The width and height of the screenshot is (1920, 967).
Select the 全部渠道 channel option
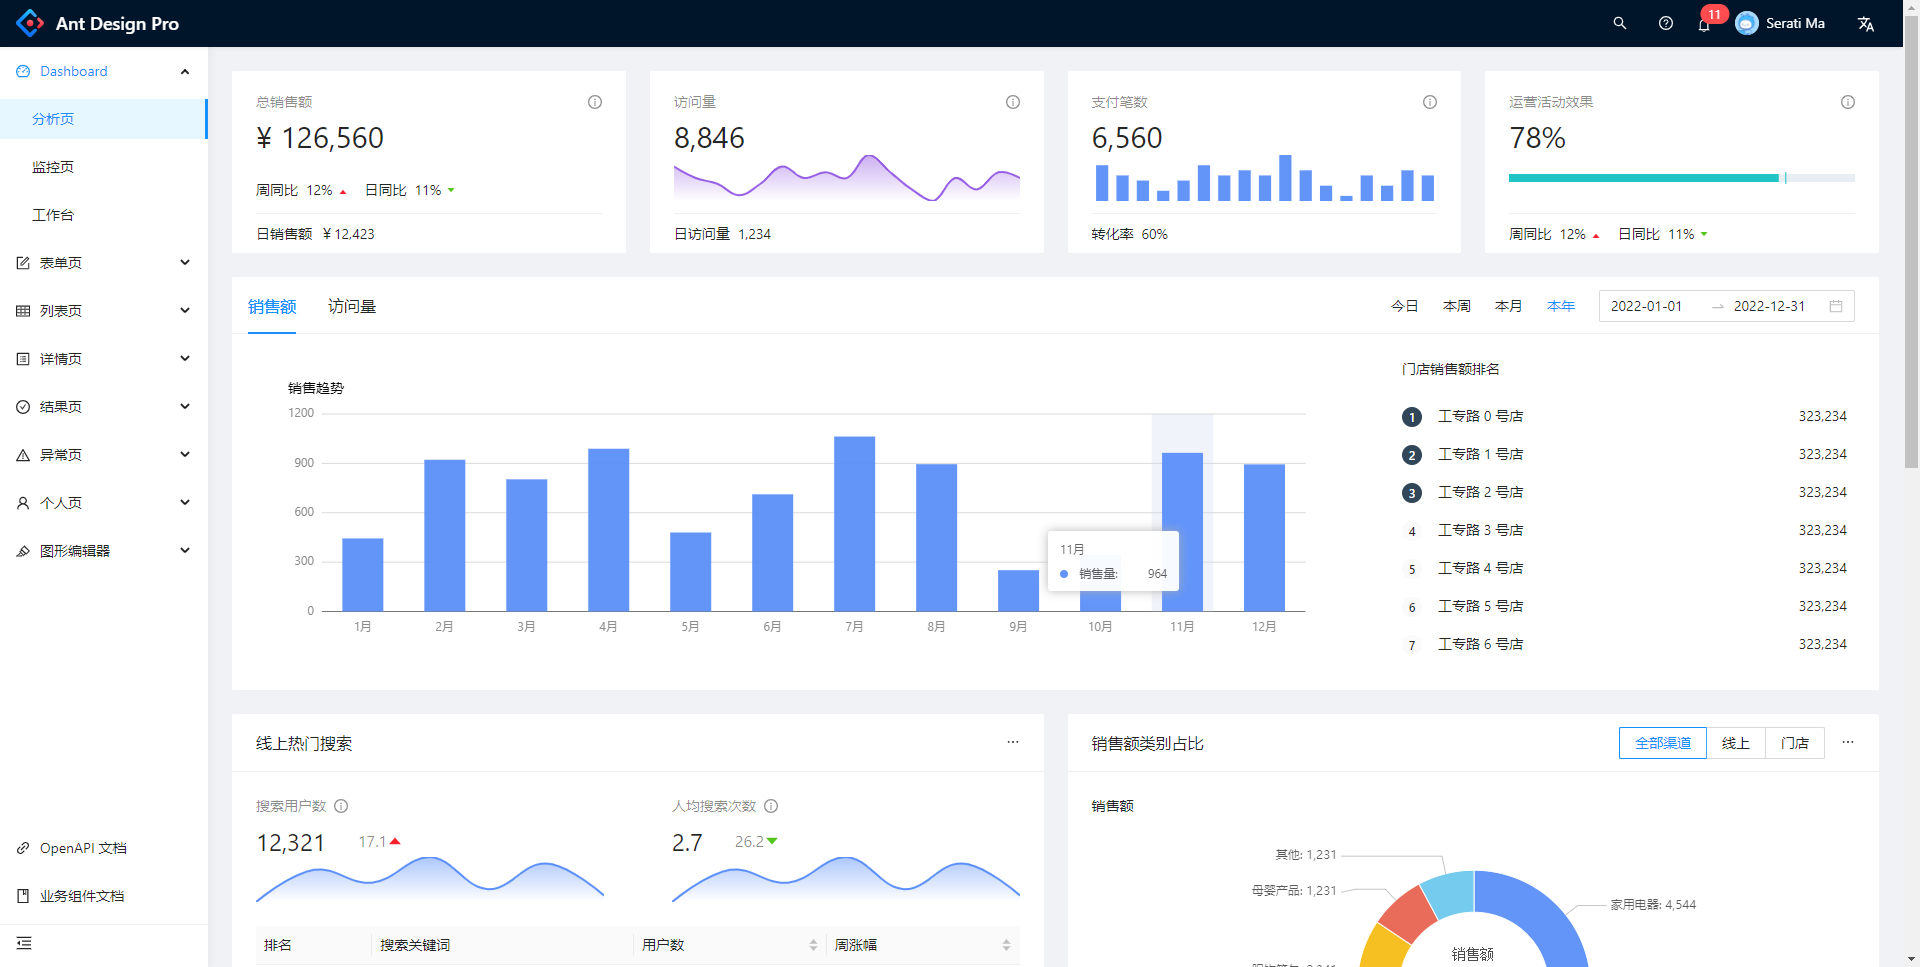tap(1662, 743)
